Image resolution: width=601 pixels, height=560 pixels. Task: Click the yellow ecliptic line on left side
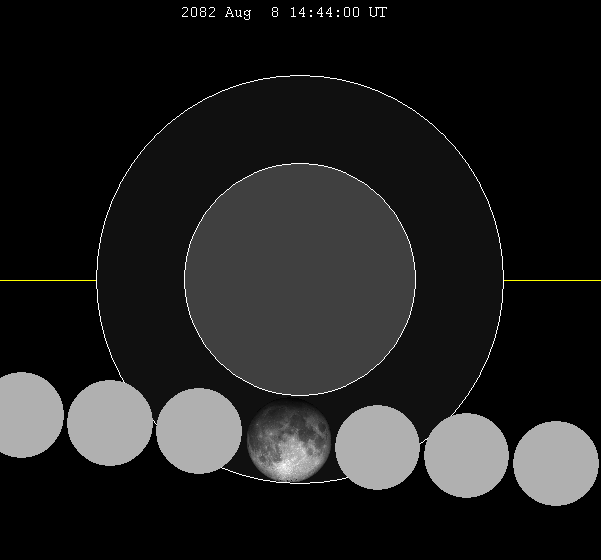point(48,280)
